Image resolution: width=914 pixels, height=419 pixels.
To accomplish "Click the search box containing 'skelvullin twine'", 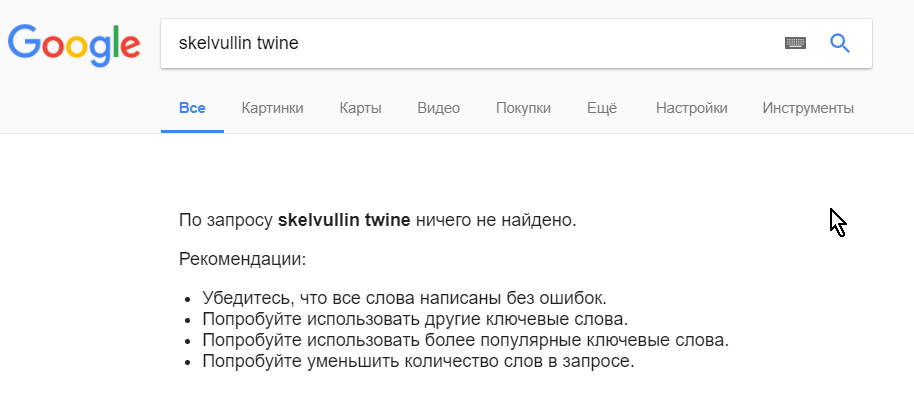I will point(470,43).
